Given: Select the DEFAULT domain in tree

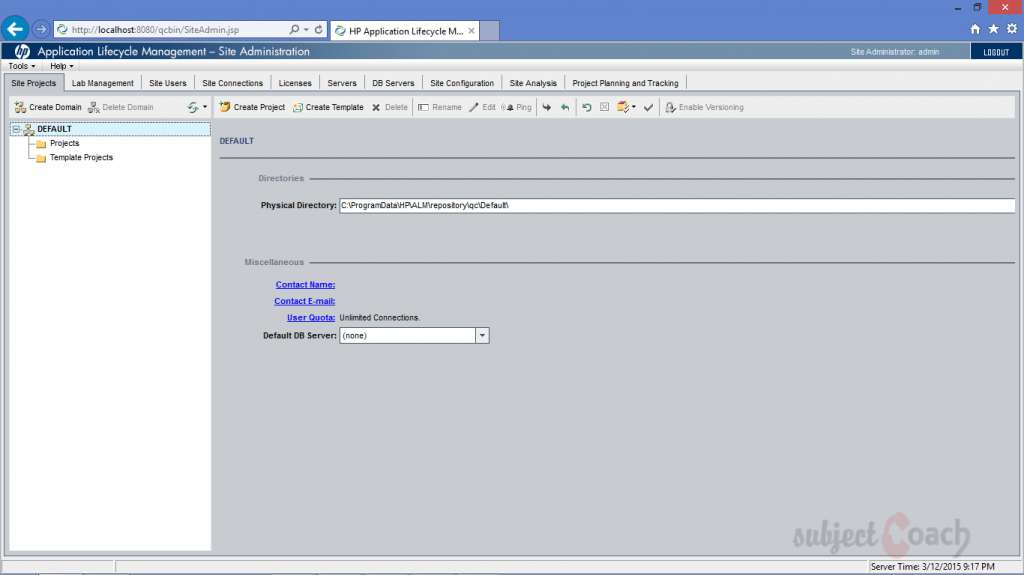Looking at the screenshot, I should point(54,129).
